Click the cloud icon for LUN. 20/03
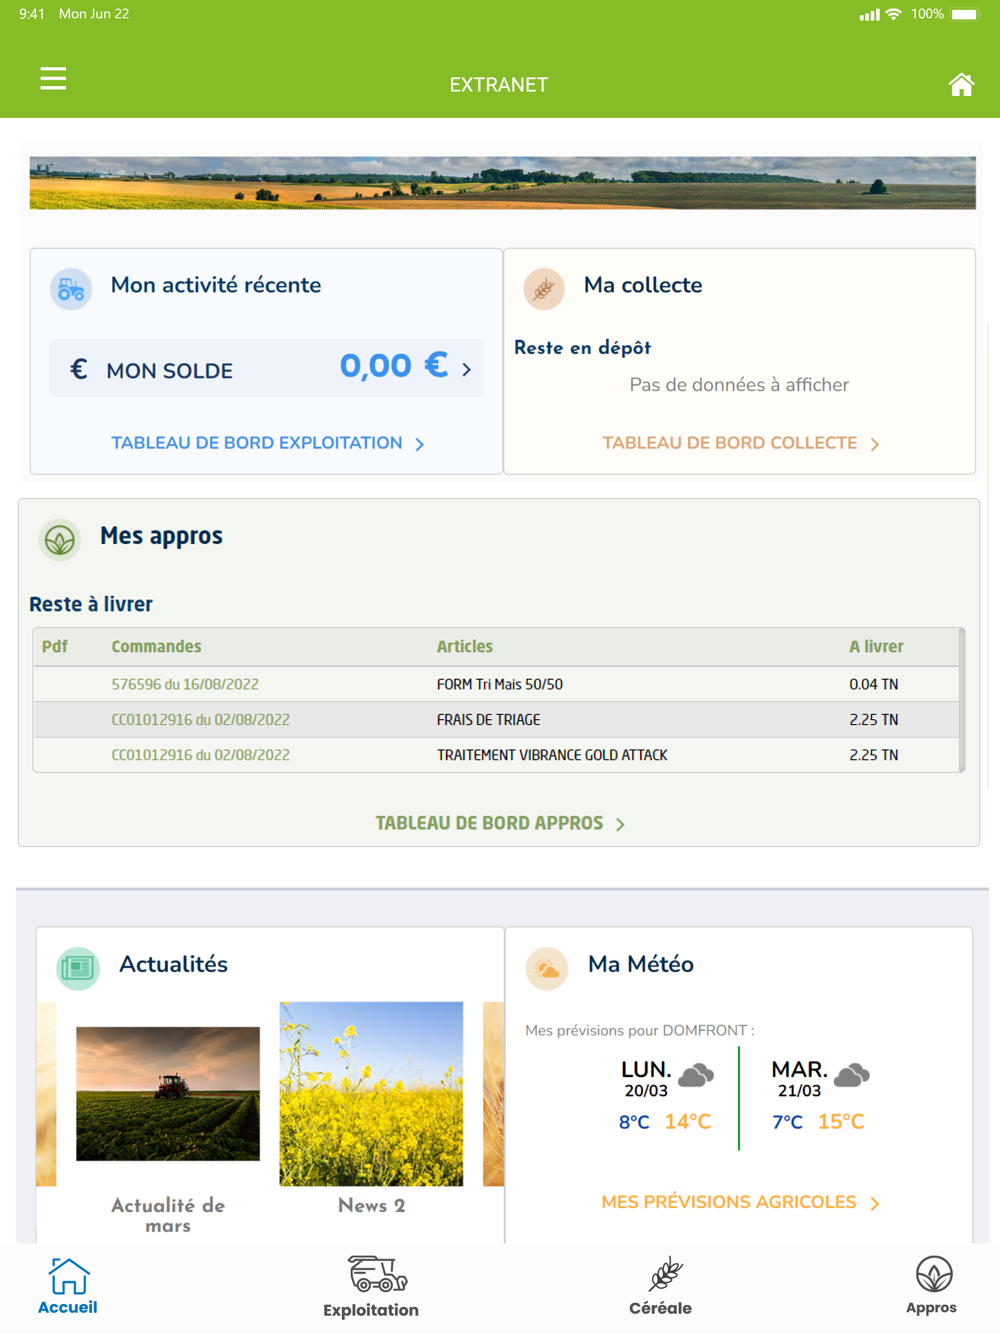 [696, 1076]
